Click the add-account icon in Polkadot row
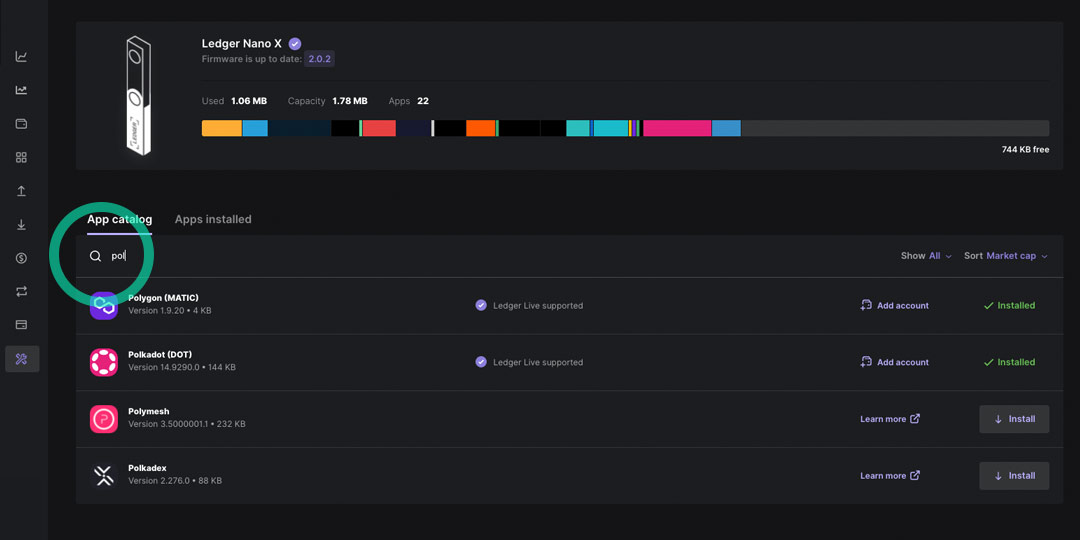Image resolution: width=1080 pixels, height=540 pixels. pos(866,362)
